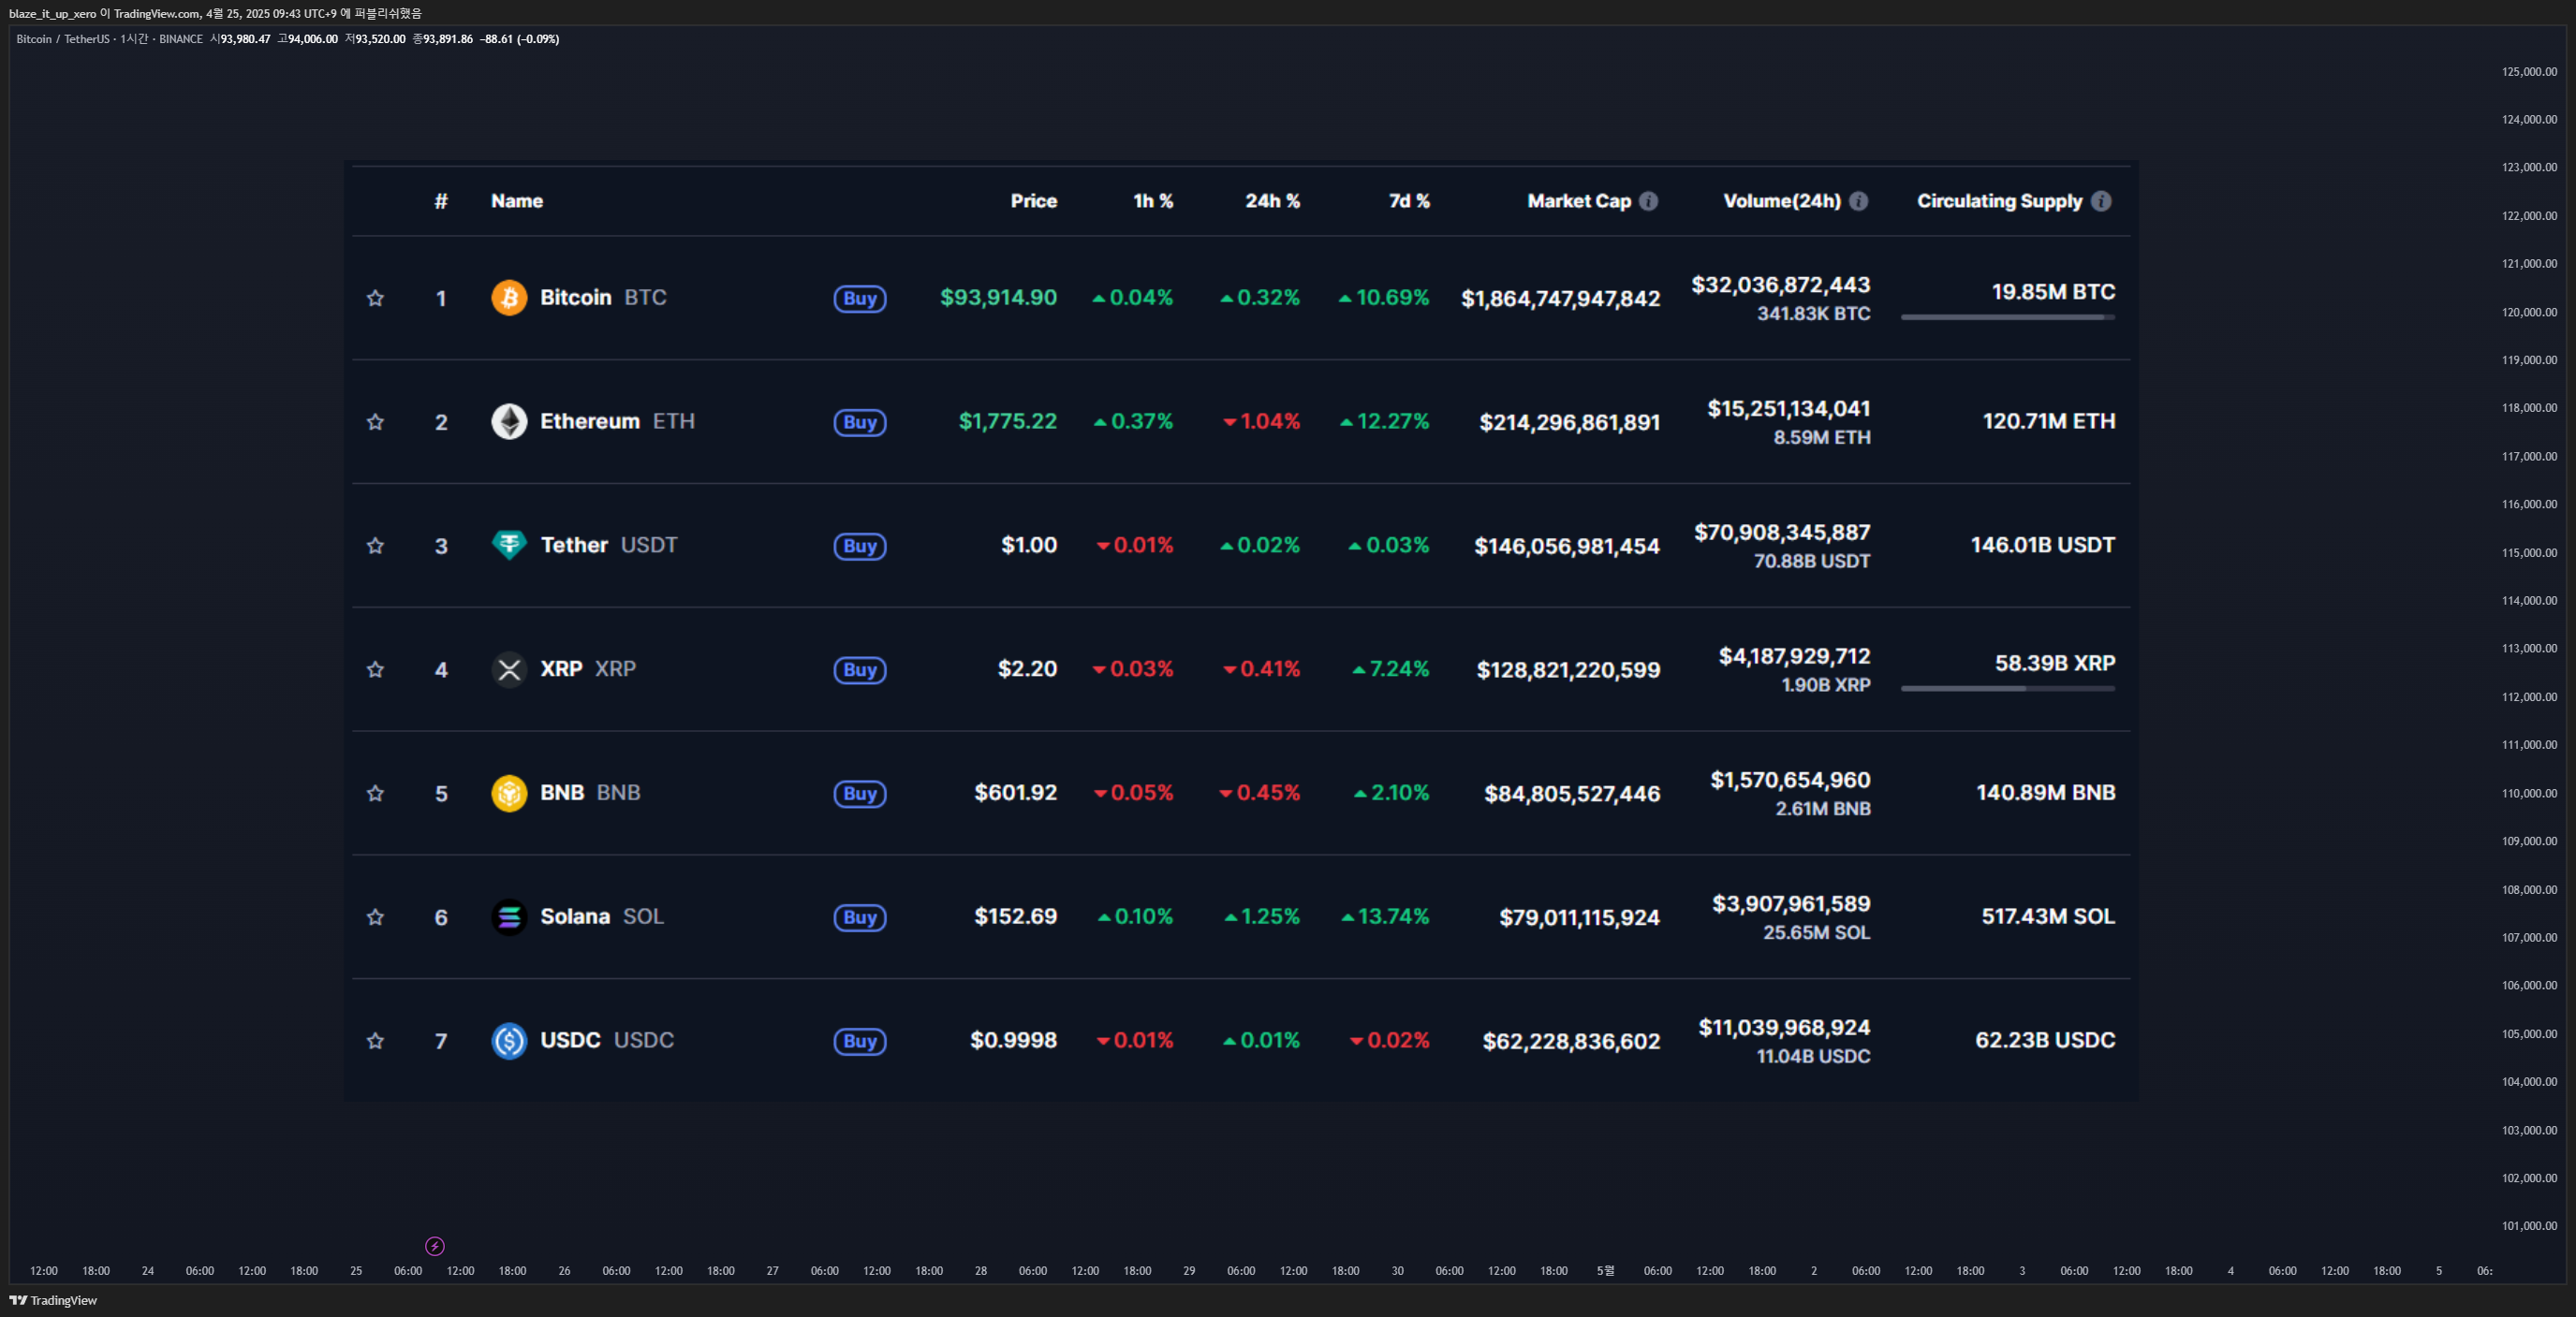Image resolution: width=2576 pixels, height=1317 pixels.
Task: Click the 120,000.00 price axis label
Action: pyautogui.click(x=2529, y=312)
